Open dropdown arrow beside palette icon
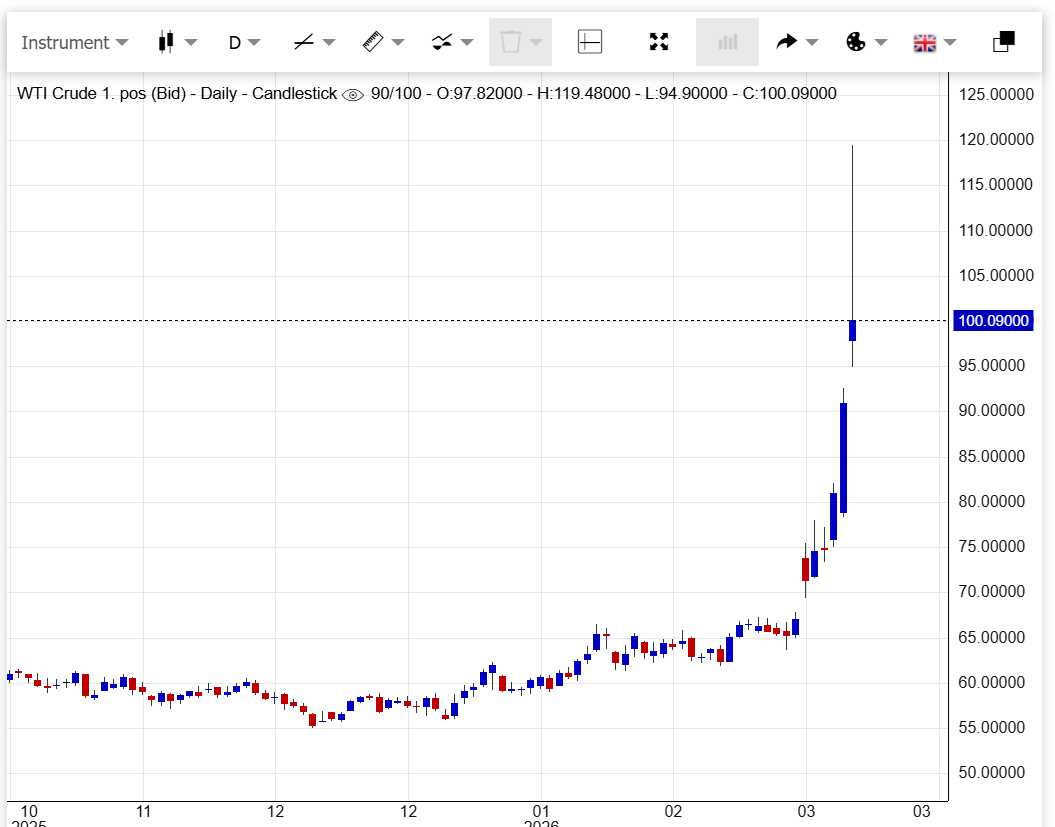 click(881, 42)
